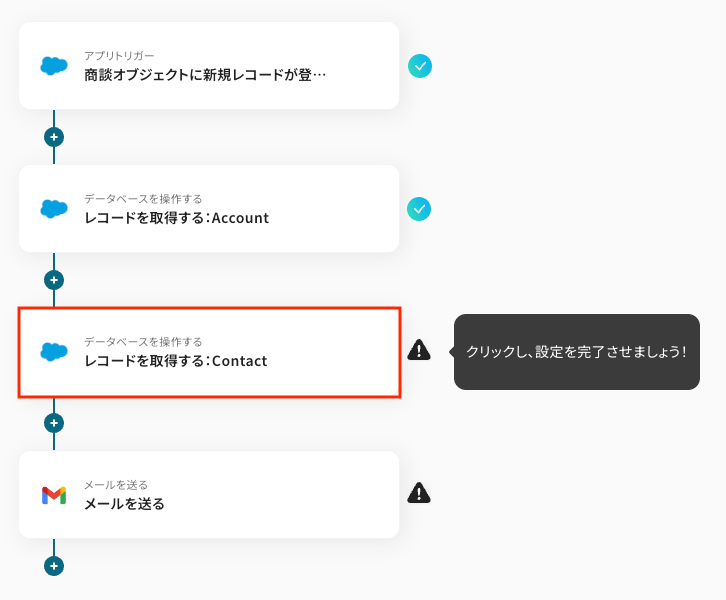This screenshot has width=726, height=600.
Task: Add a step after the send mail step
Action: click(x=54, y=566)
